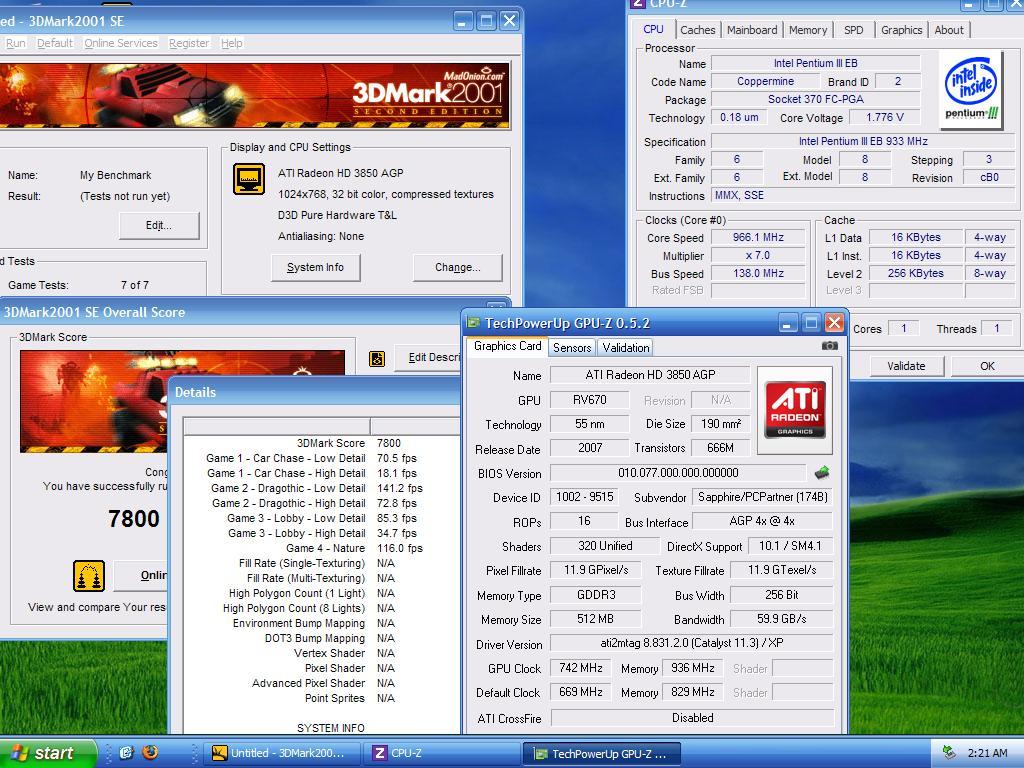
Task: Click the CPU-Z Specification field
Action: point(863,141)
